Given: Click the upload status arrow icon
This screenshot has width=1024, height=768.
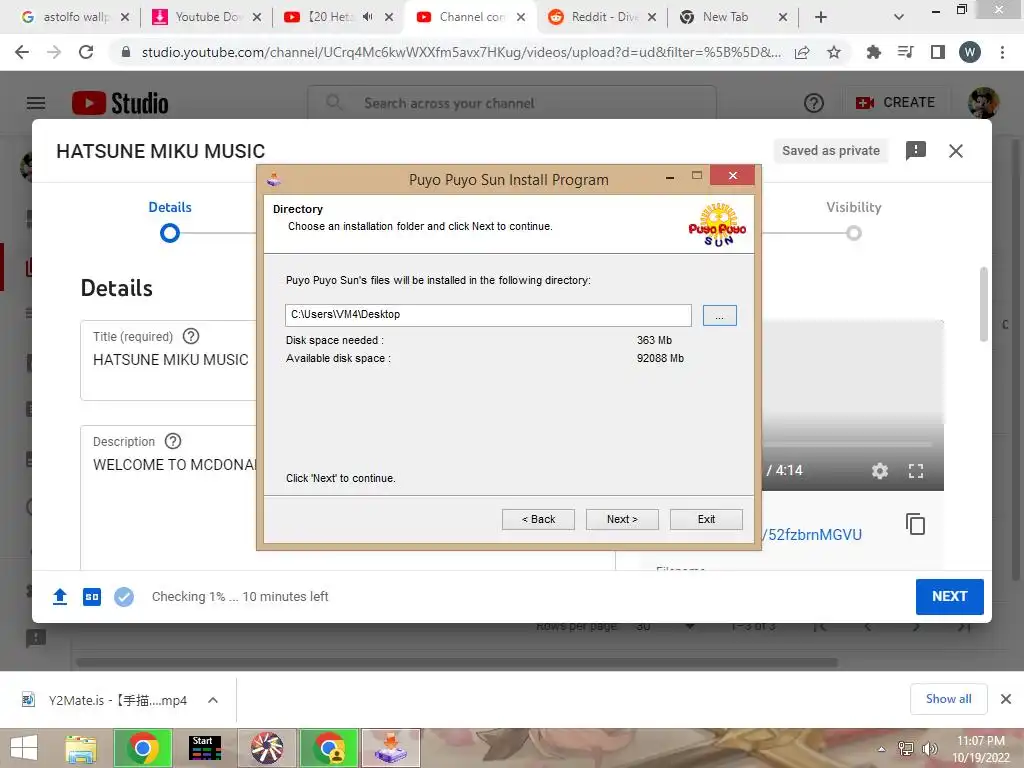Looking at the screenshot, I should (60, 596).
